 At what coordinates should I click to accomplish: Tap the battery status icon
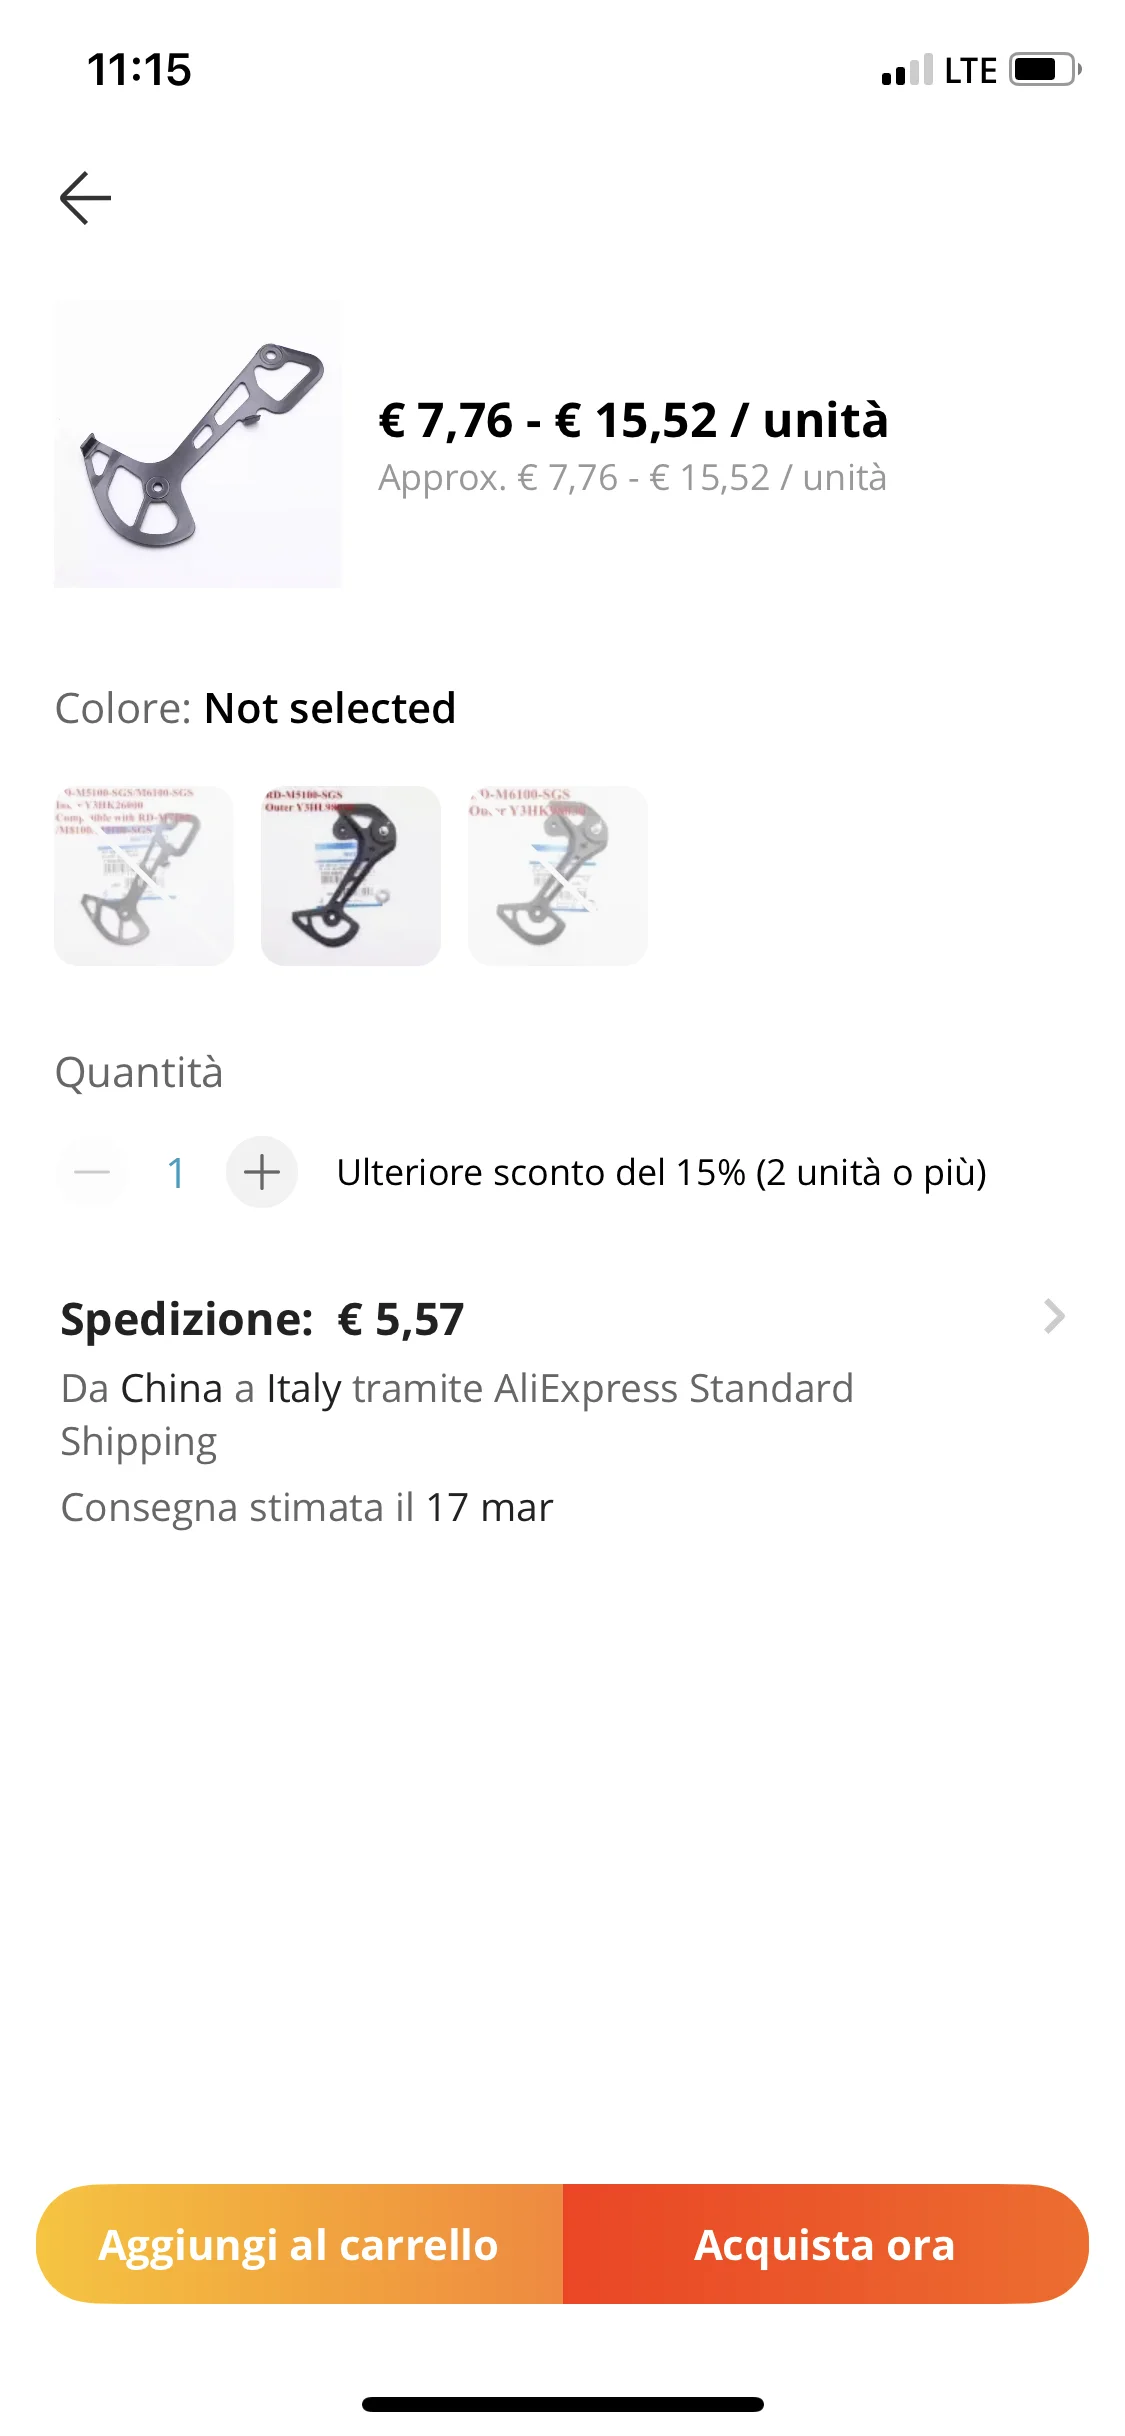1044,70
